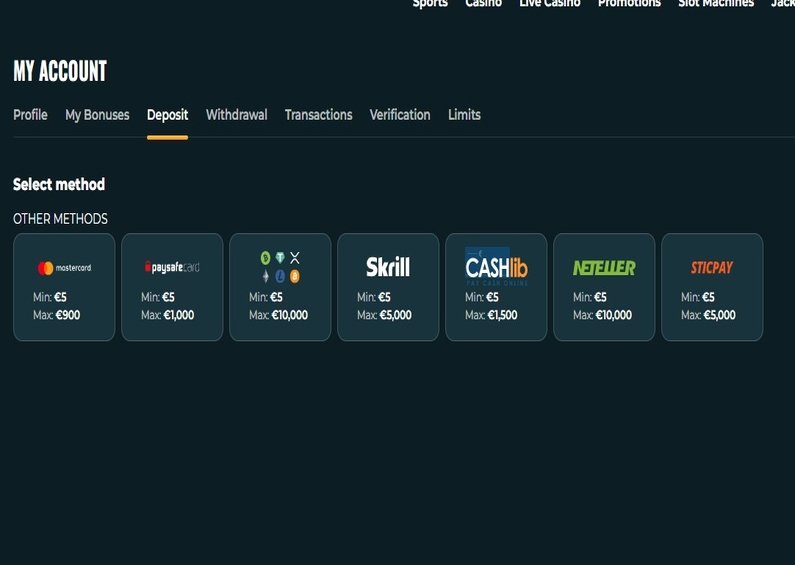Screen dimensions: 795x565
Task: Choose the CASHlib deposit method
Action: [x=496, y=287]
